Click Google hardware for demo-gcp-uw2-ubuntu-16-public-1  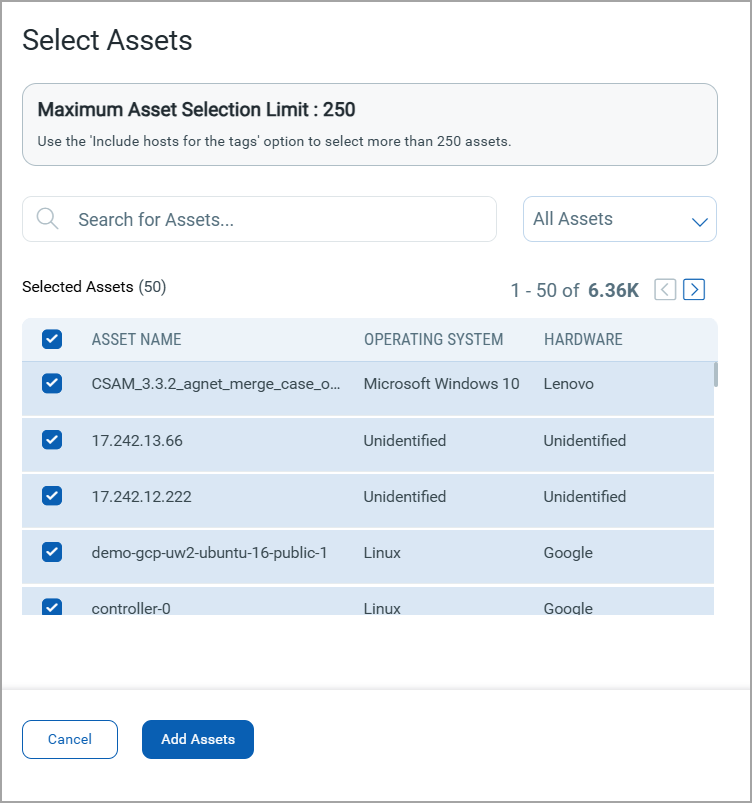tap(568, 553)
